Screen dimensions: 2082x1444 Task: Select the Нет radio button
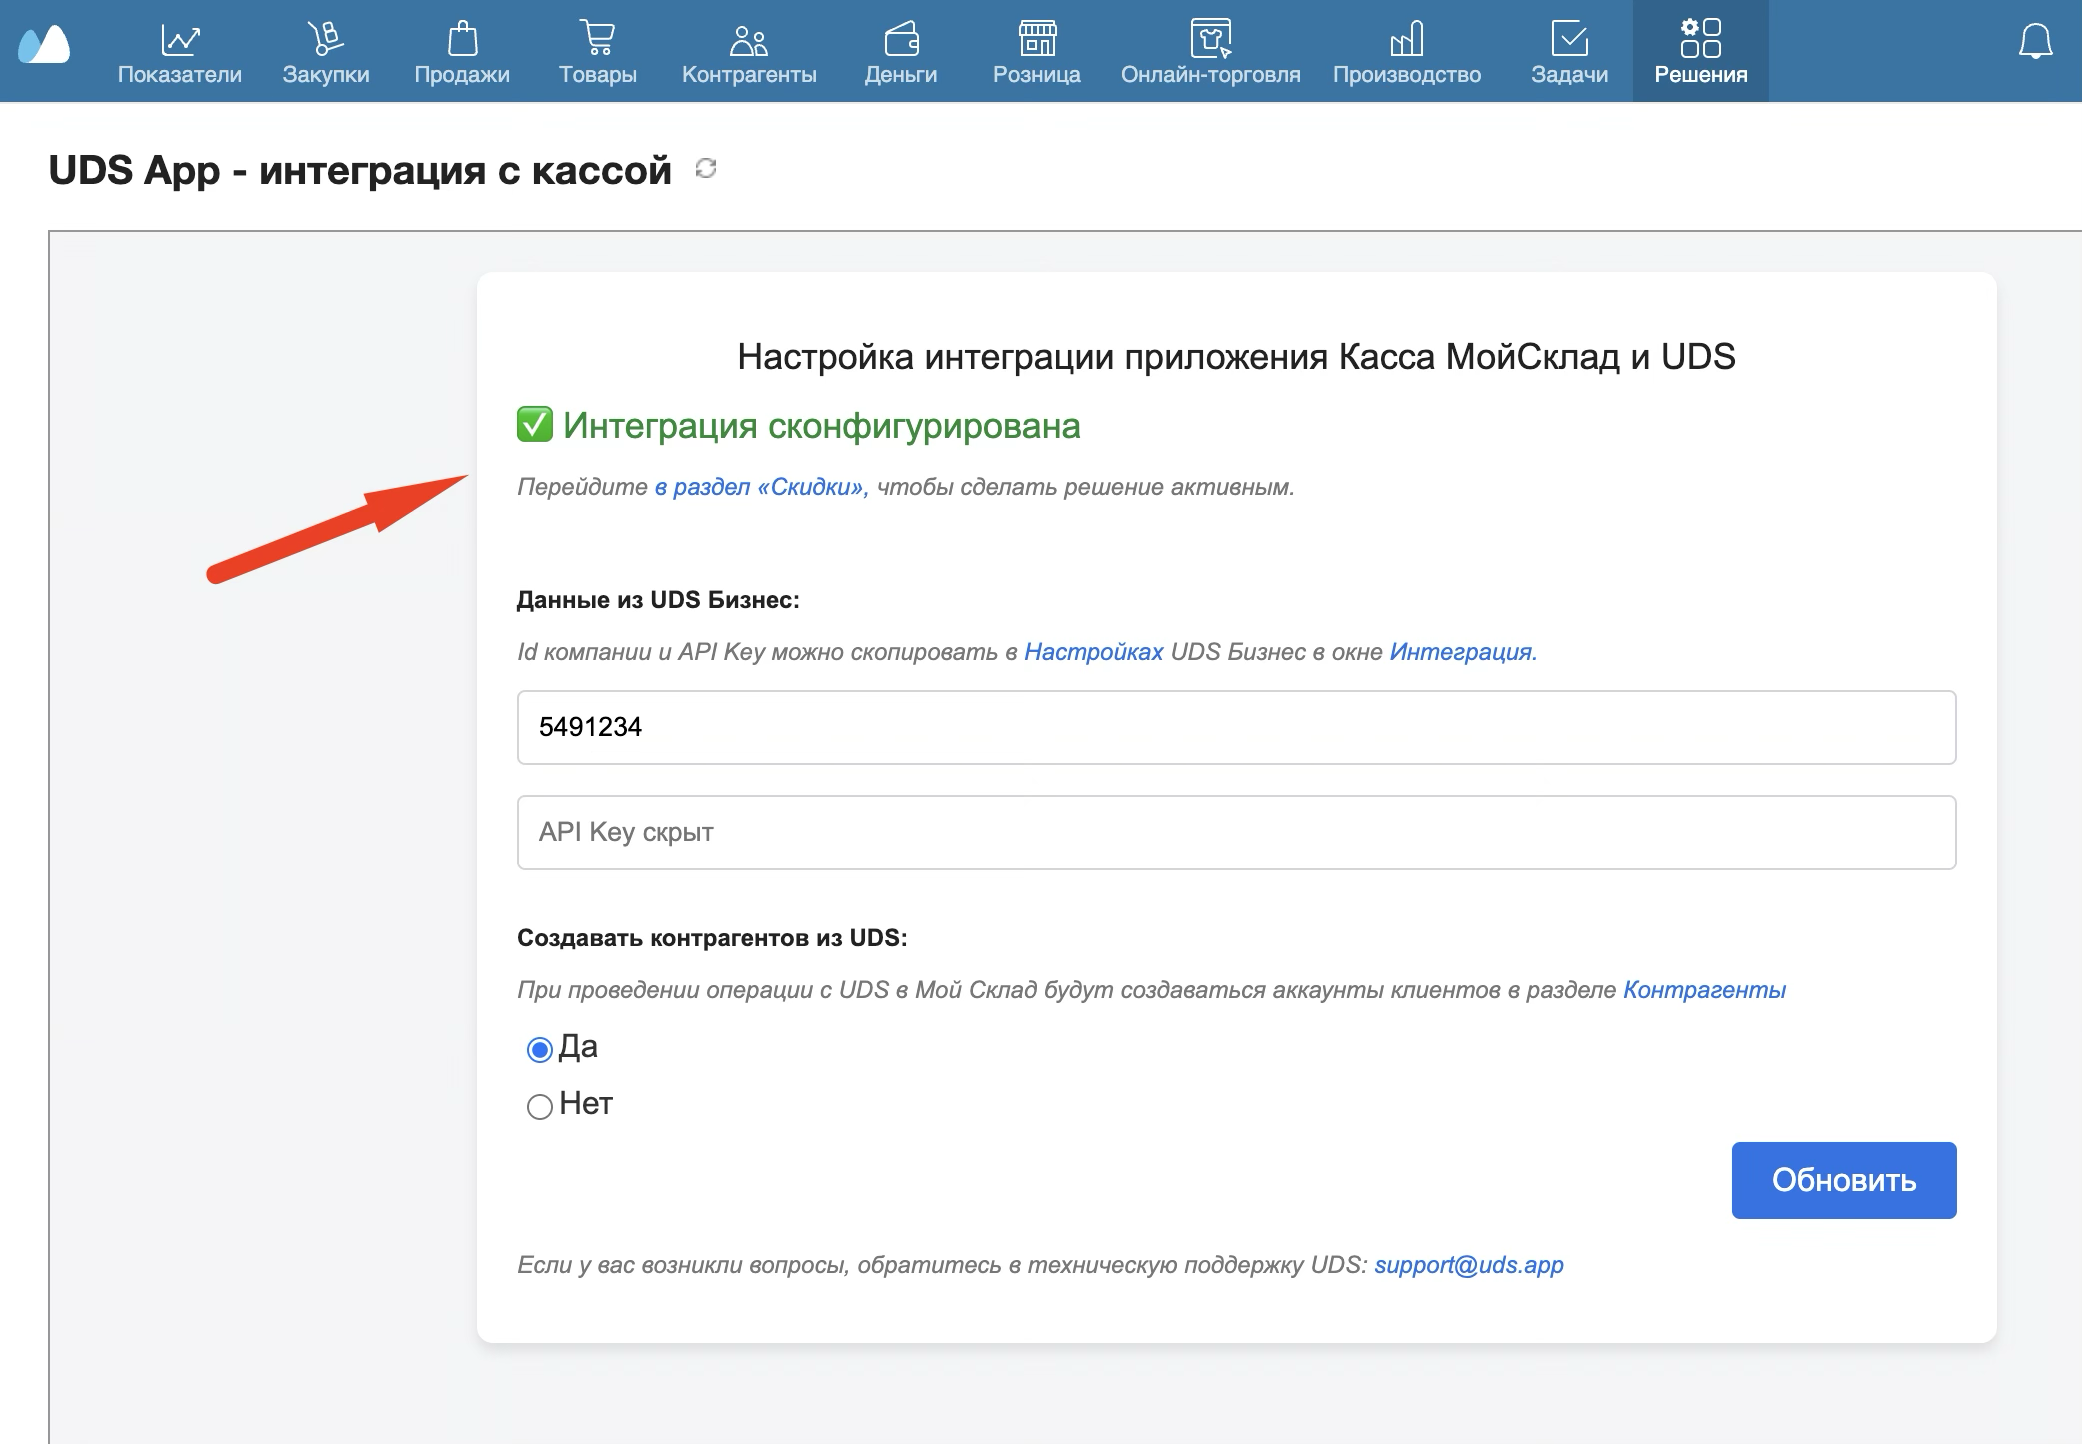click(x=539, y=1106)
